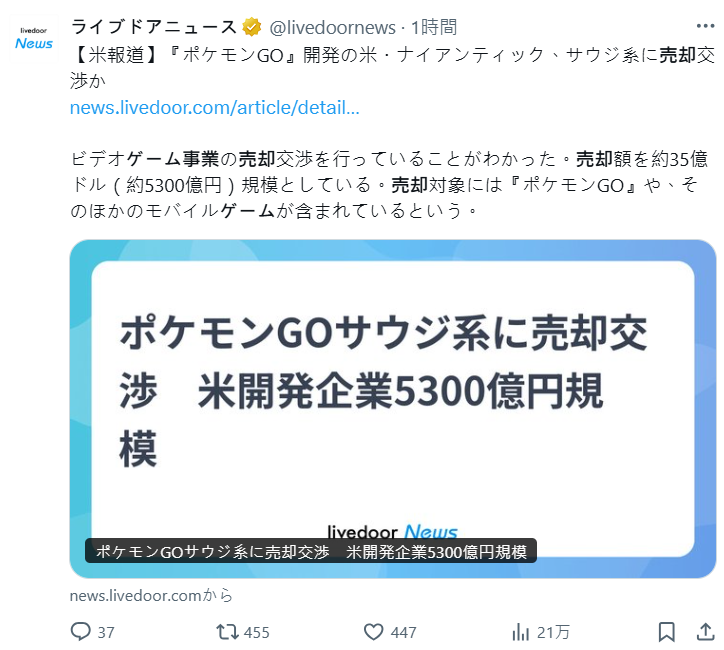Click the share upload icon
This screenshot has height=650, width=724.
pyautogui.click(x=705, y=632)
